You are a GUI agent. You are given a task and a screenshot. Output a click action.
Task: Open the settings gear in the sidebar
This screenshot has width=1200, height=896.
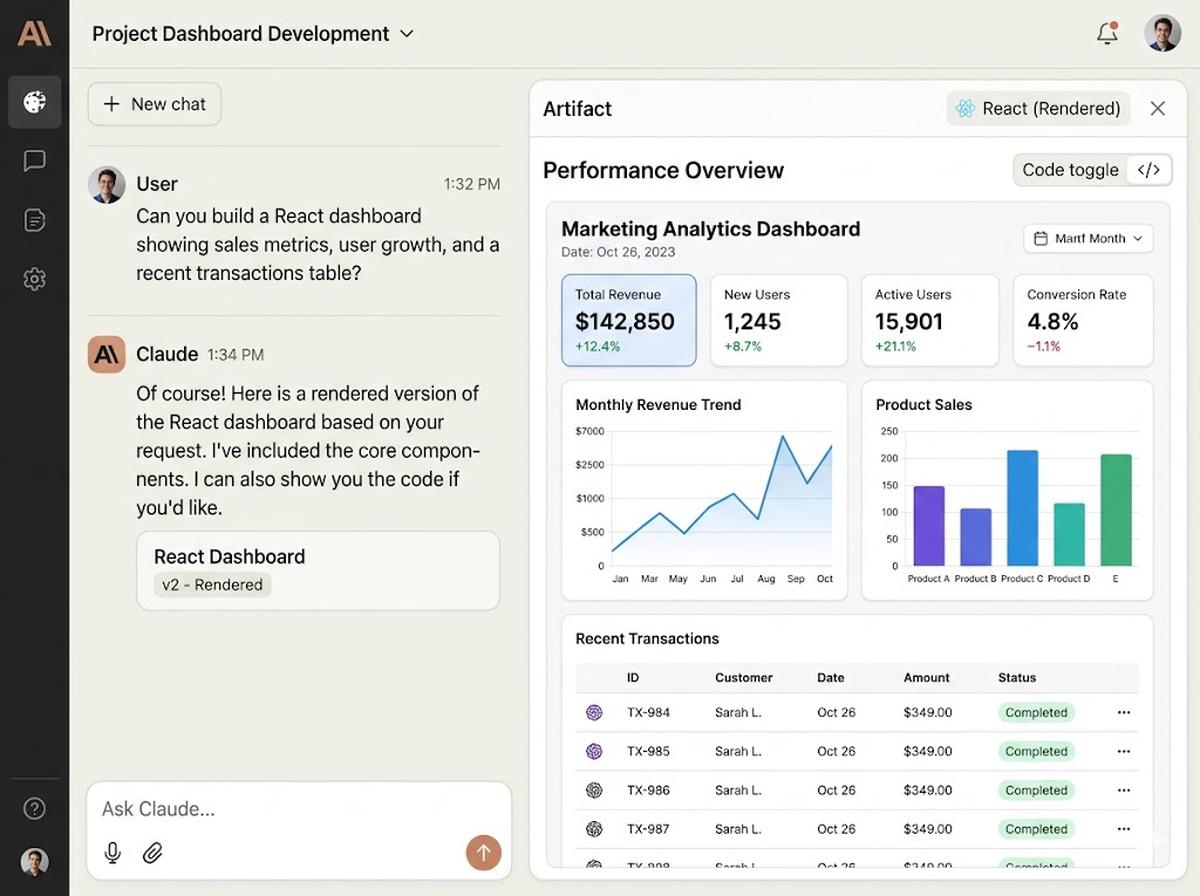click(35, 279)
